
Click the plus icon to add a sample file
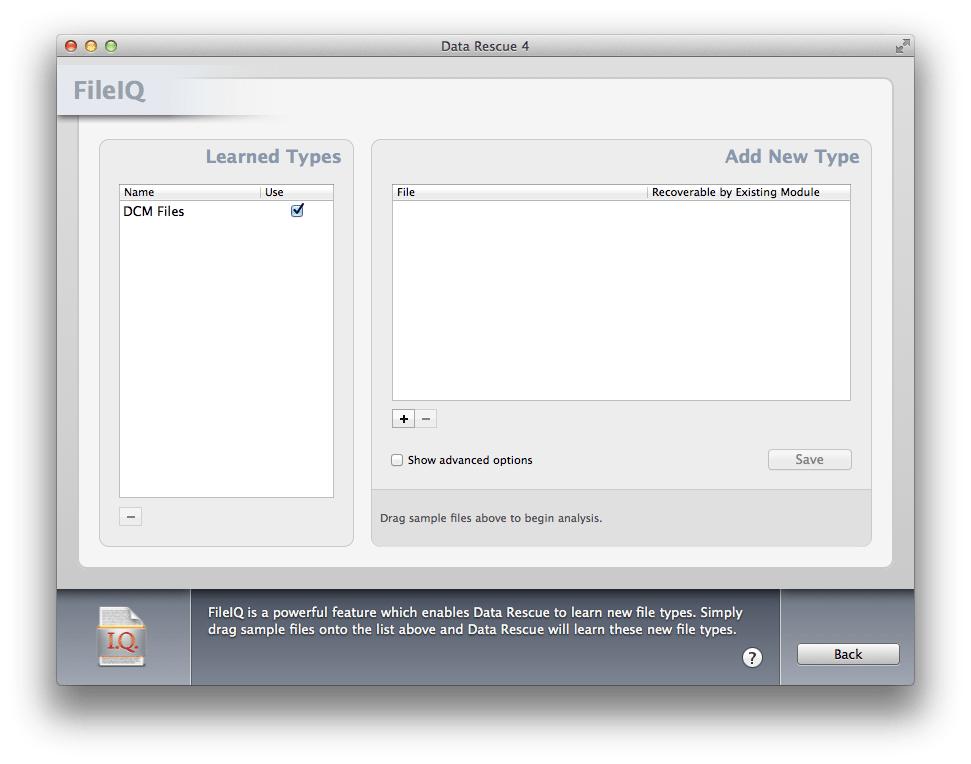tap(403, 418)
